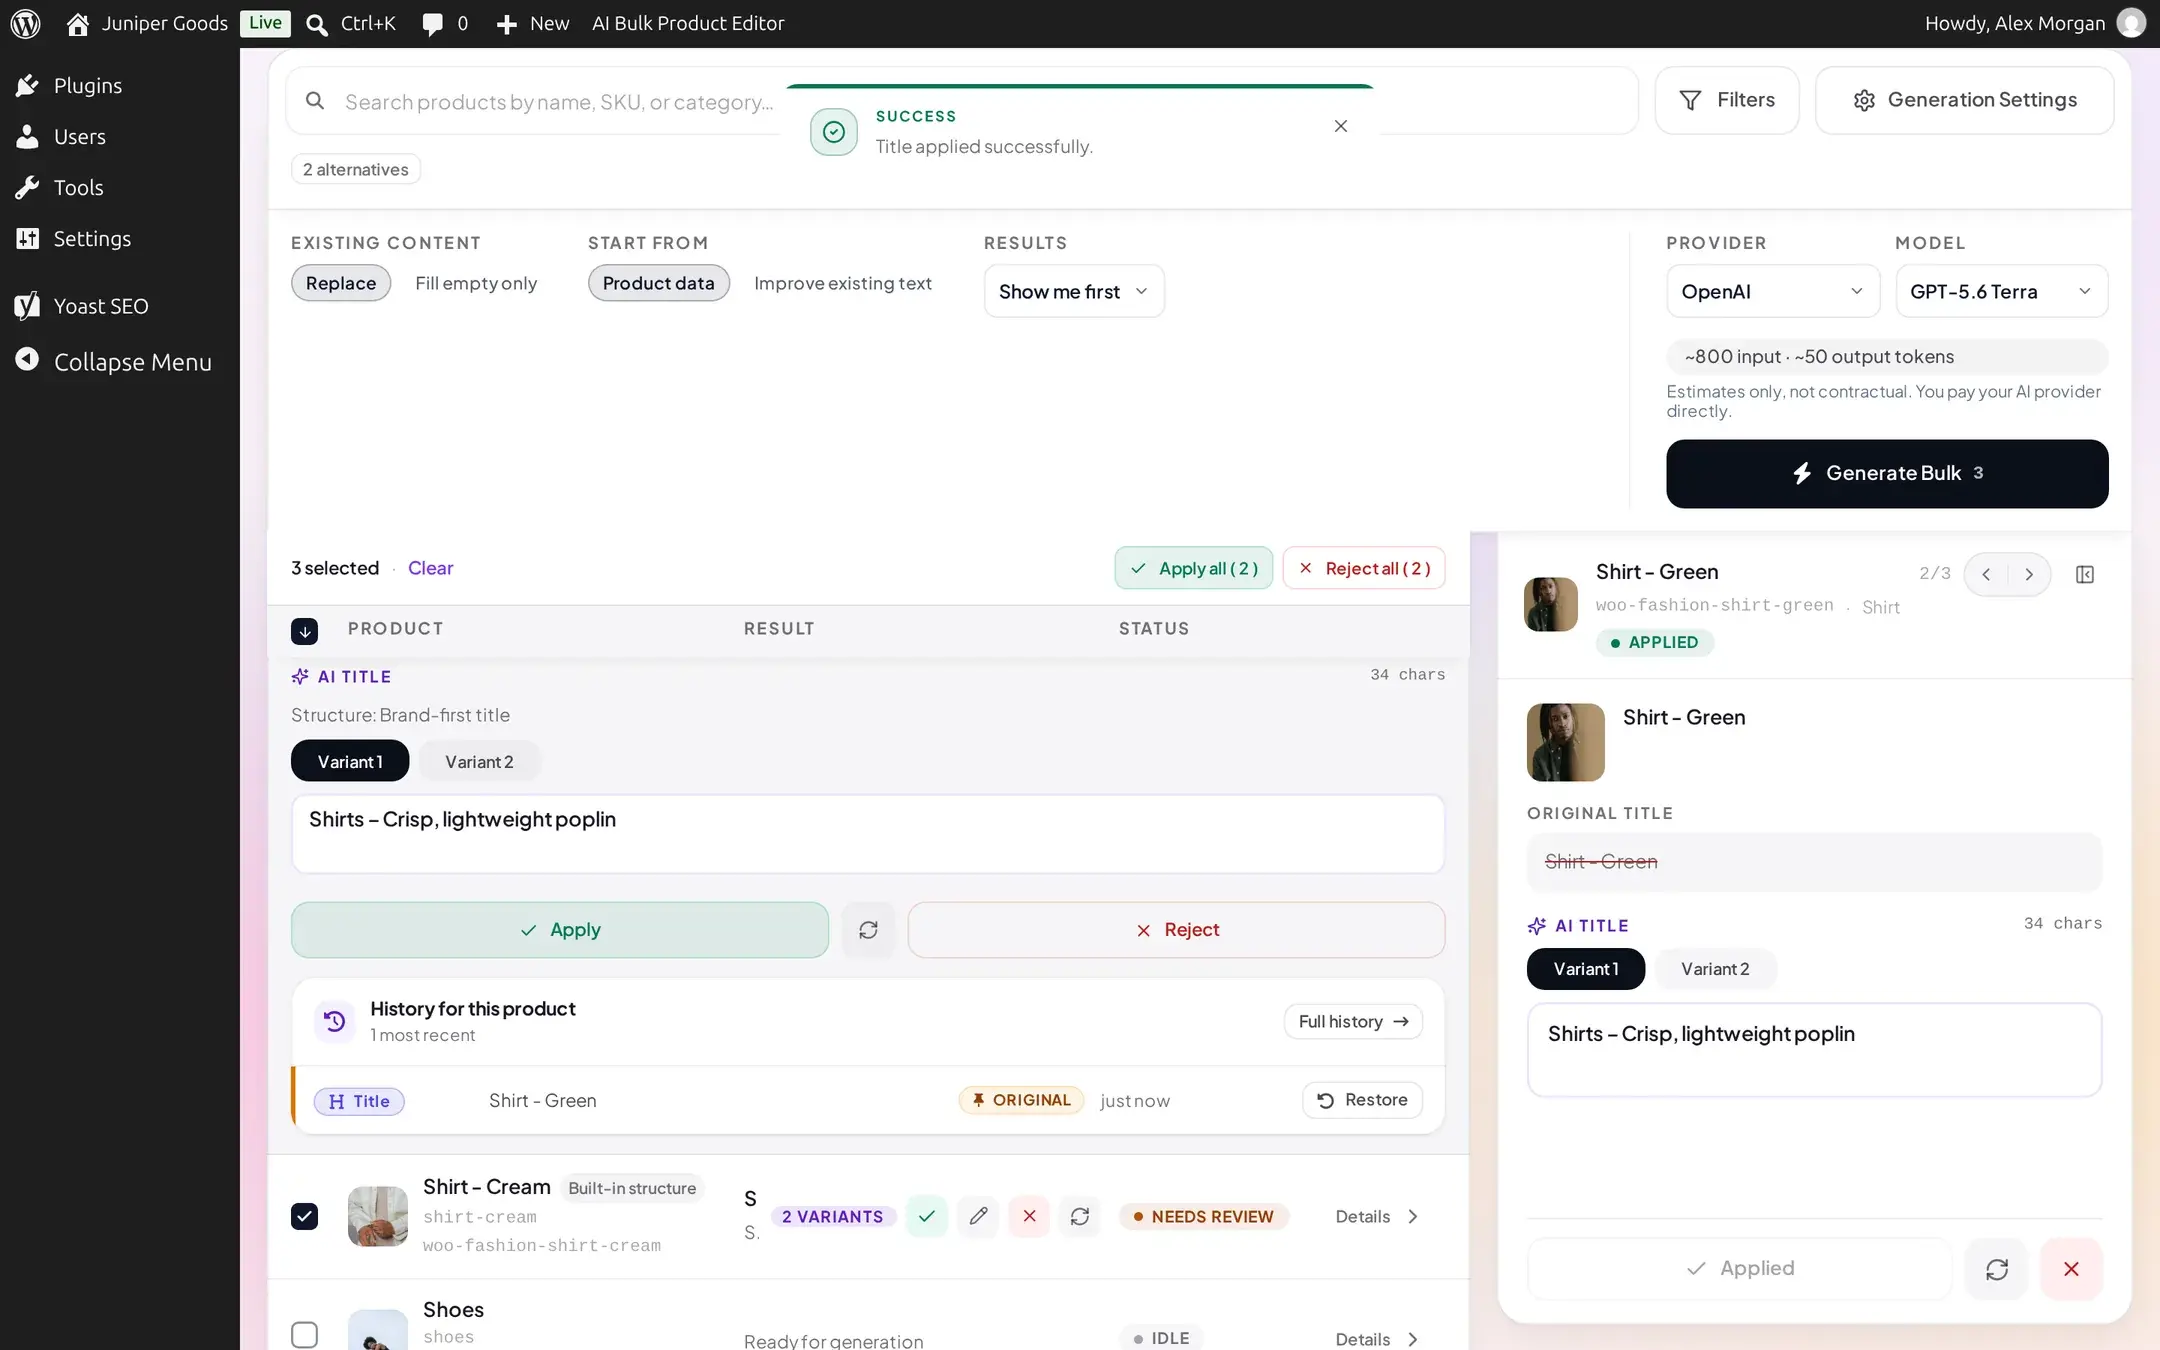Open the Show me first dropdown
This screenshot has width=2160, height=1350.
point(1074,291)
